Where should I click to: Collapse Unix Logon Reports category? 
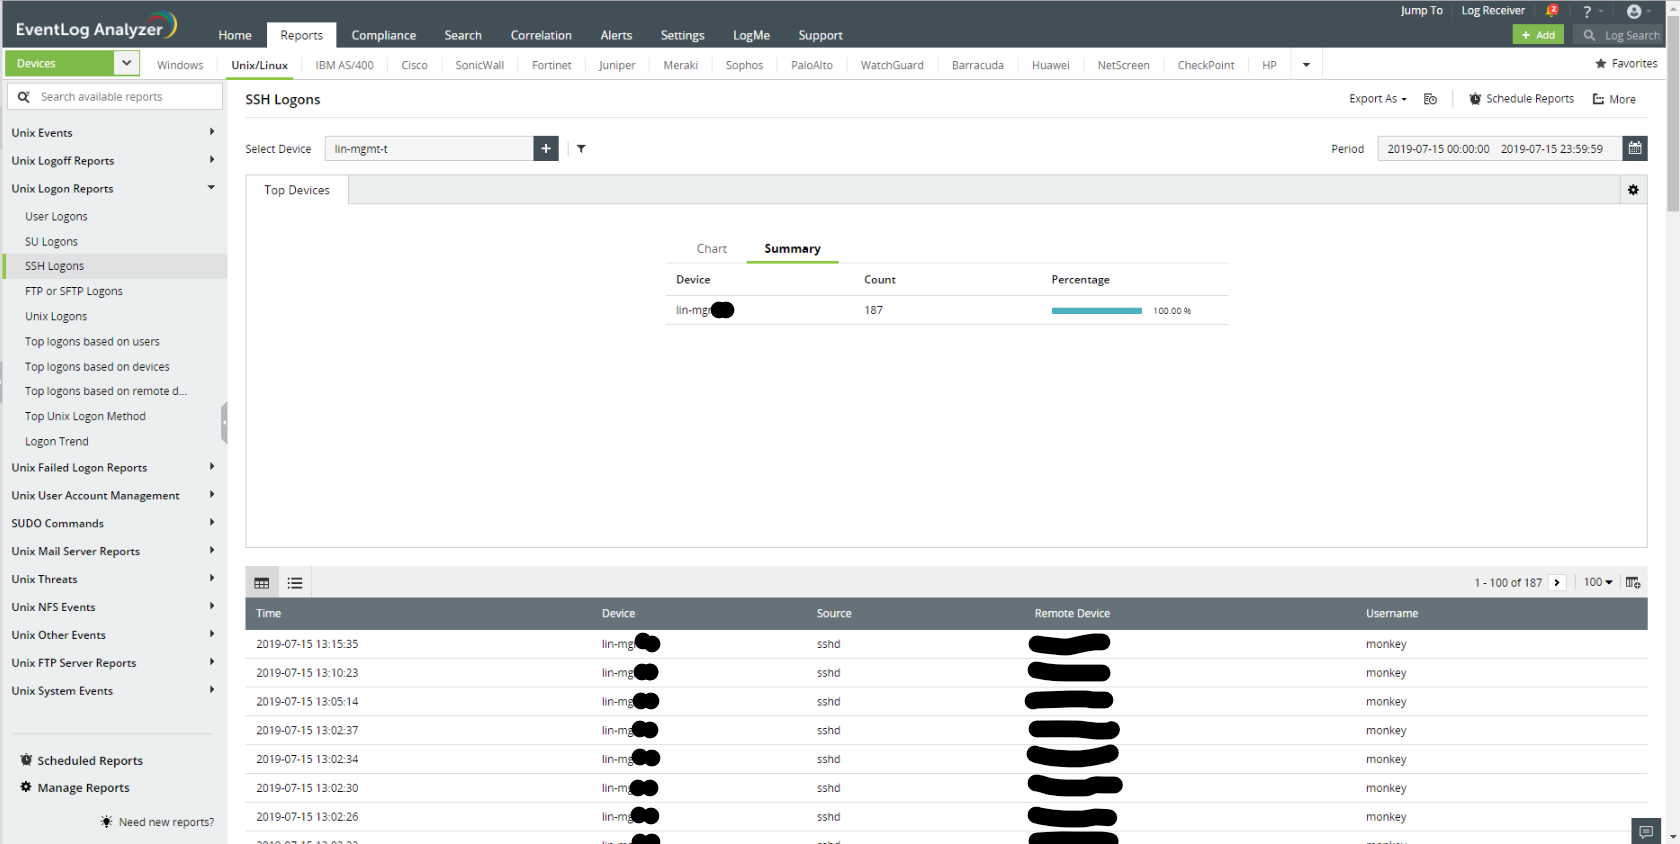tap(113, 188)
